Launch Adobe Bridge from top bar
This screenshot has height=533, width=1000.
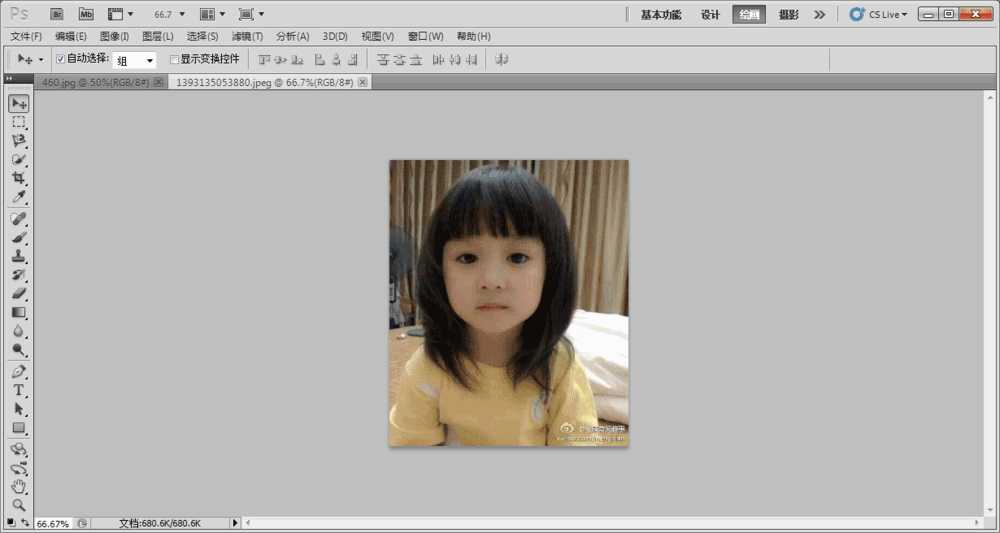click(57, 14)
